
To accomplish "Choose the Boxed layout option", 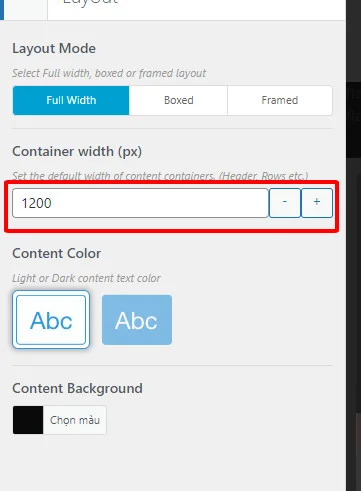I will coord(178,100).
